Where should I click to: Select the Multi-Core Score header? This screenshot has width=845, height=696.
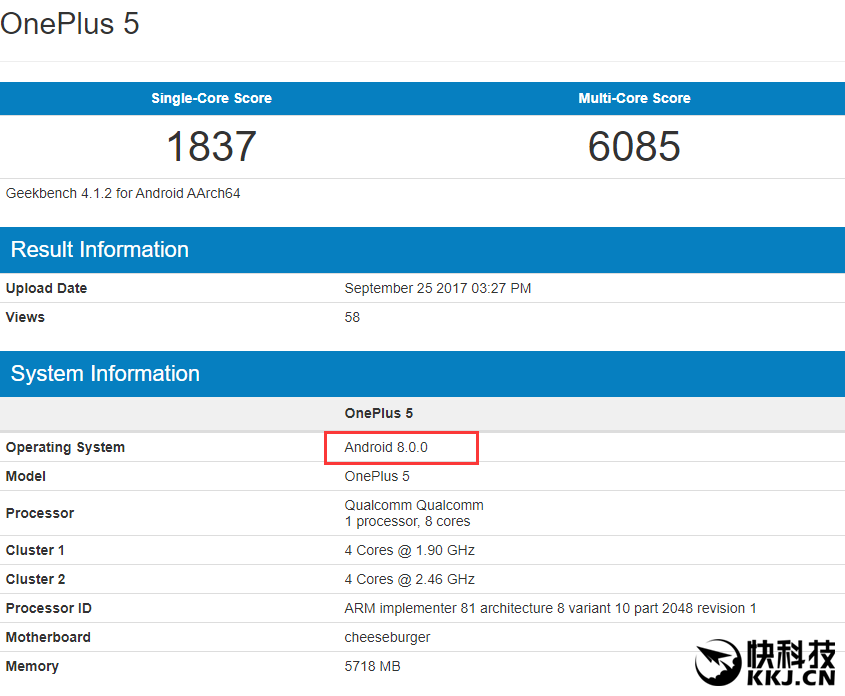(x=634, y=98)
